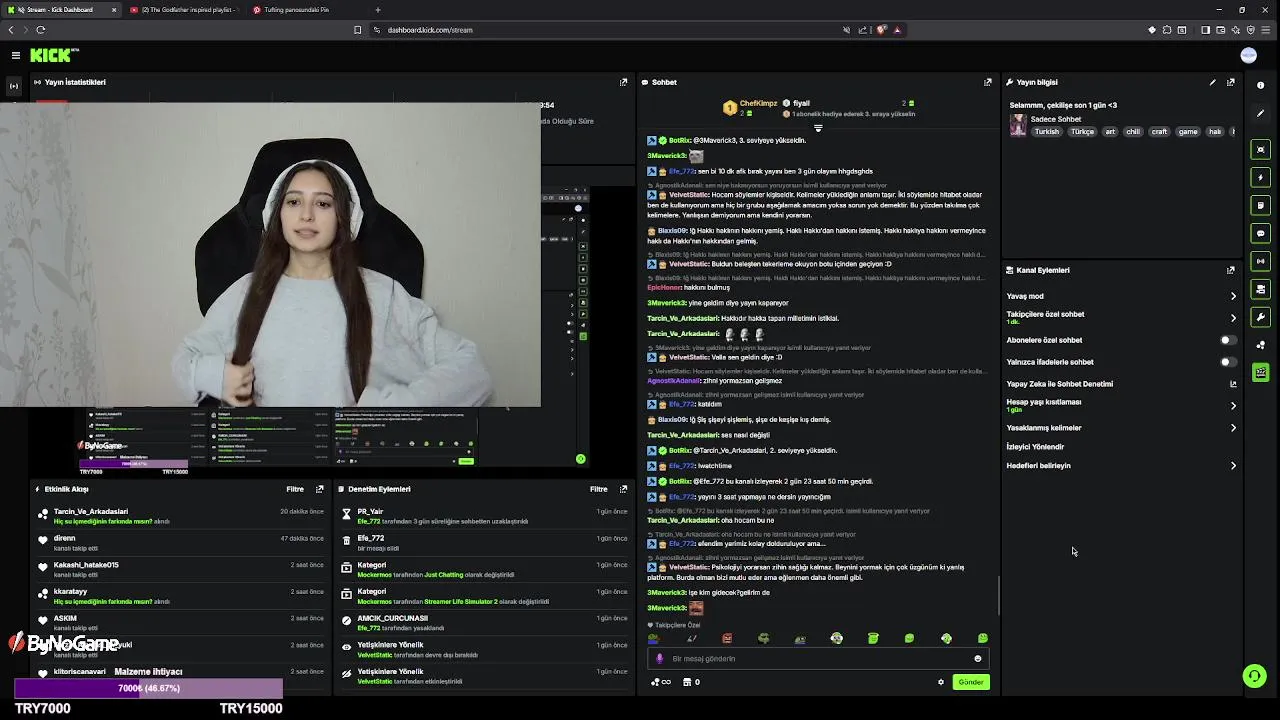Viewport: 1280px width, 720px height.
Task: Open the emoji picker in message box
Action: [977, 658]
